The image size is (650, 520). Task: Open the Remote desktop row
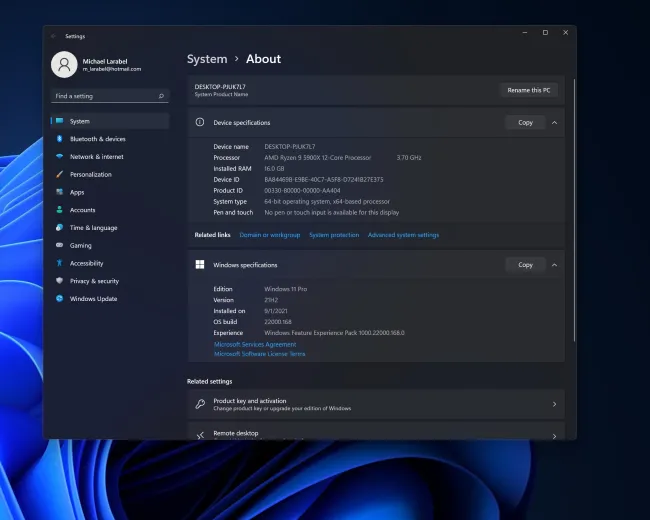[376, 432]
